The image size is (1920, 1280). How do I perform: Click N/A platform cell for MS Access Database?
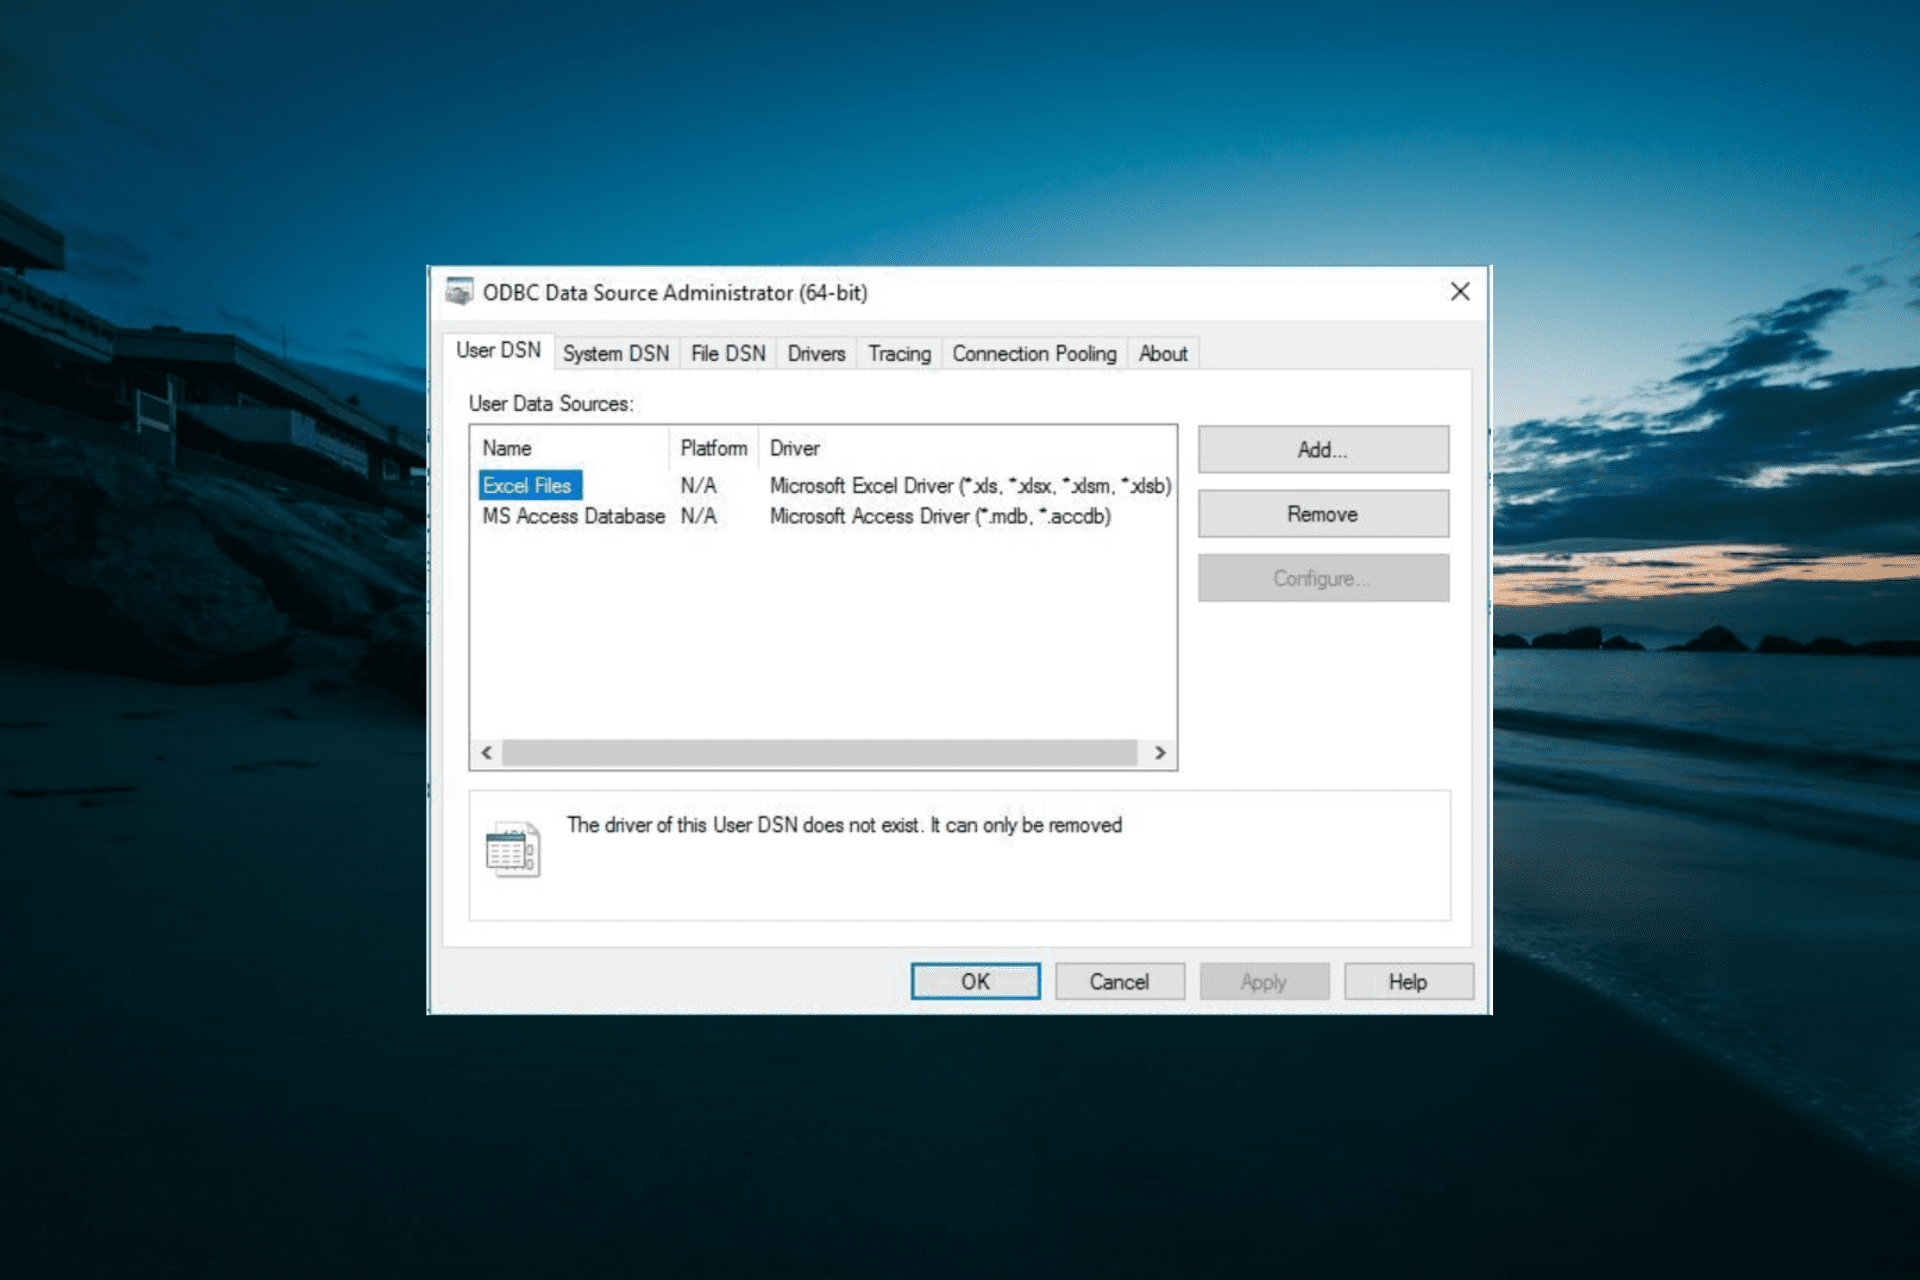click(x=698, y=517)
